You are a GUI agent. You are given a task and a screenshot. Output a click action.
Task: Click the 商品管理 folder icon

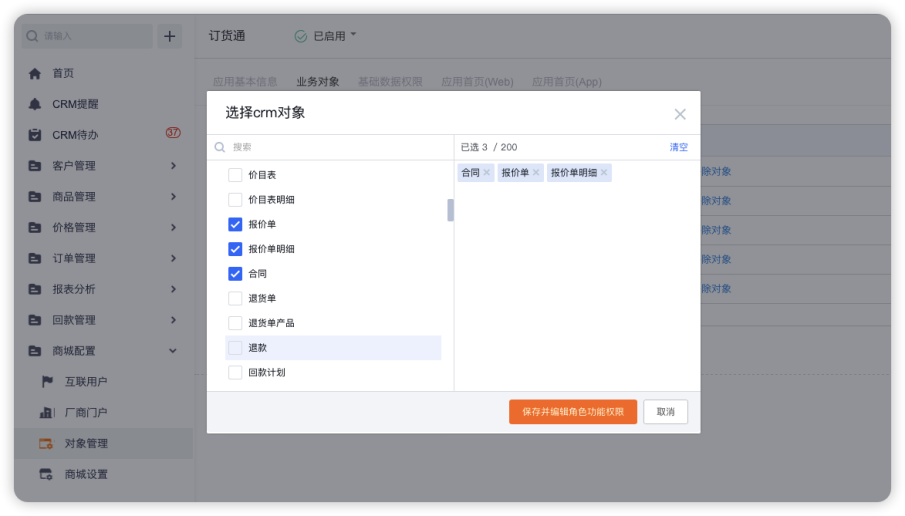click(x=35, y=196)
